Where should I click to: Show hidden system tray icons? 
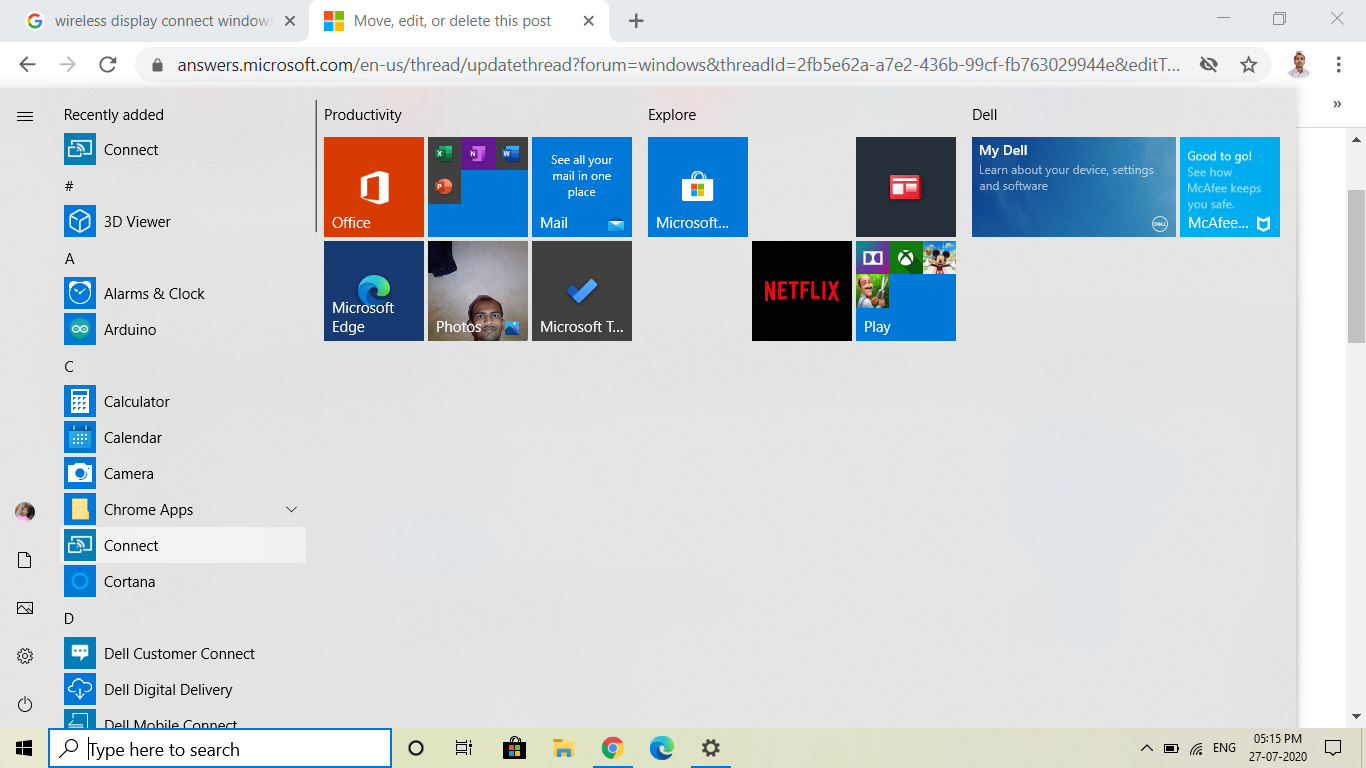pyautogui.click(x=1146, y=748)
